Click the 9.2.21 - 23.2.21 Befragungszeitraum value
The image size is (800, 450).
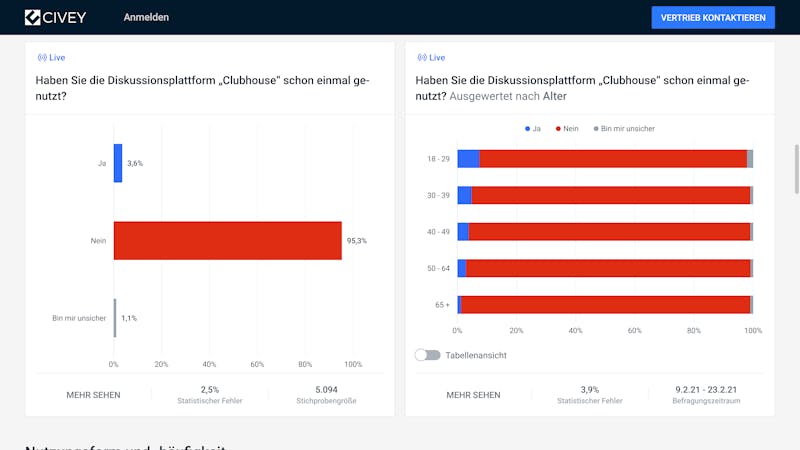tap(706, 390)
